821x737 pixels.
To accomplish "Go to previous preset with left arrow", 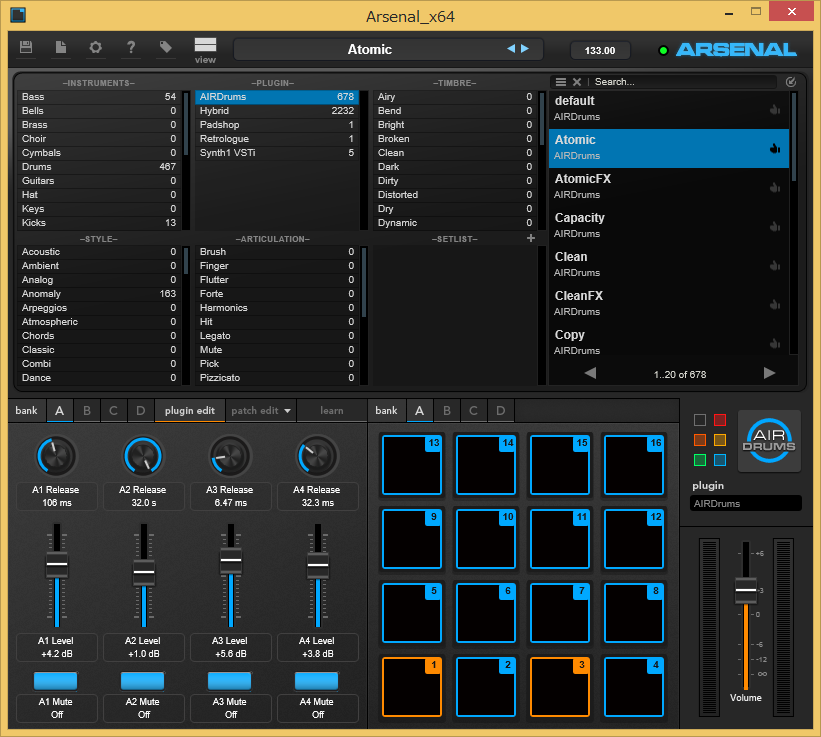I will pyautogui.click(x=511, y=49).
